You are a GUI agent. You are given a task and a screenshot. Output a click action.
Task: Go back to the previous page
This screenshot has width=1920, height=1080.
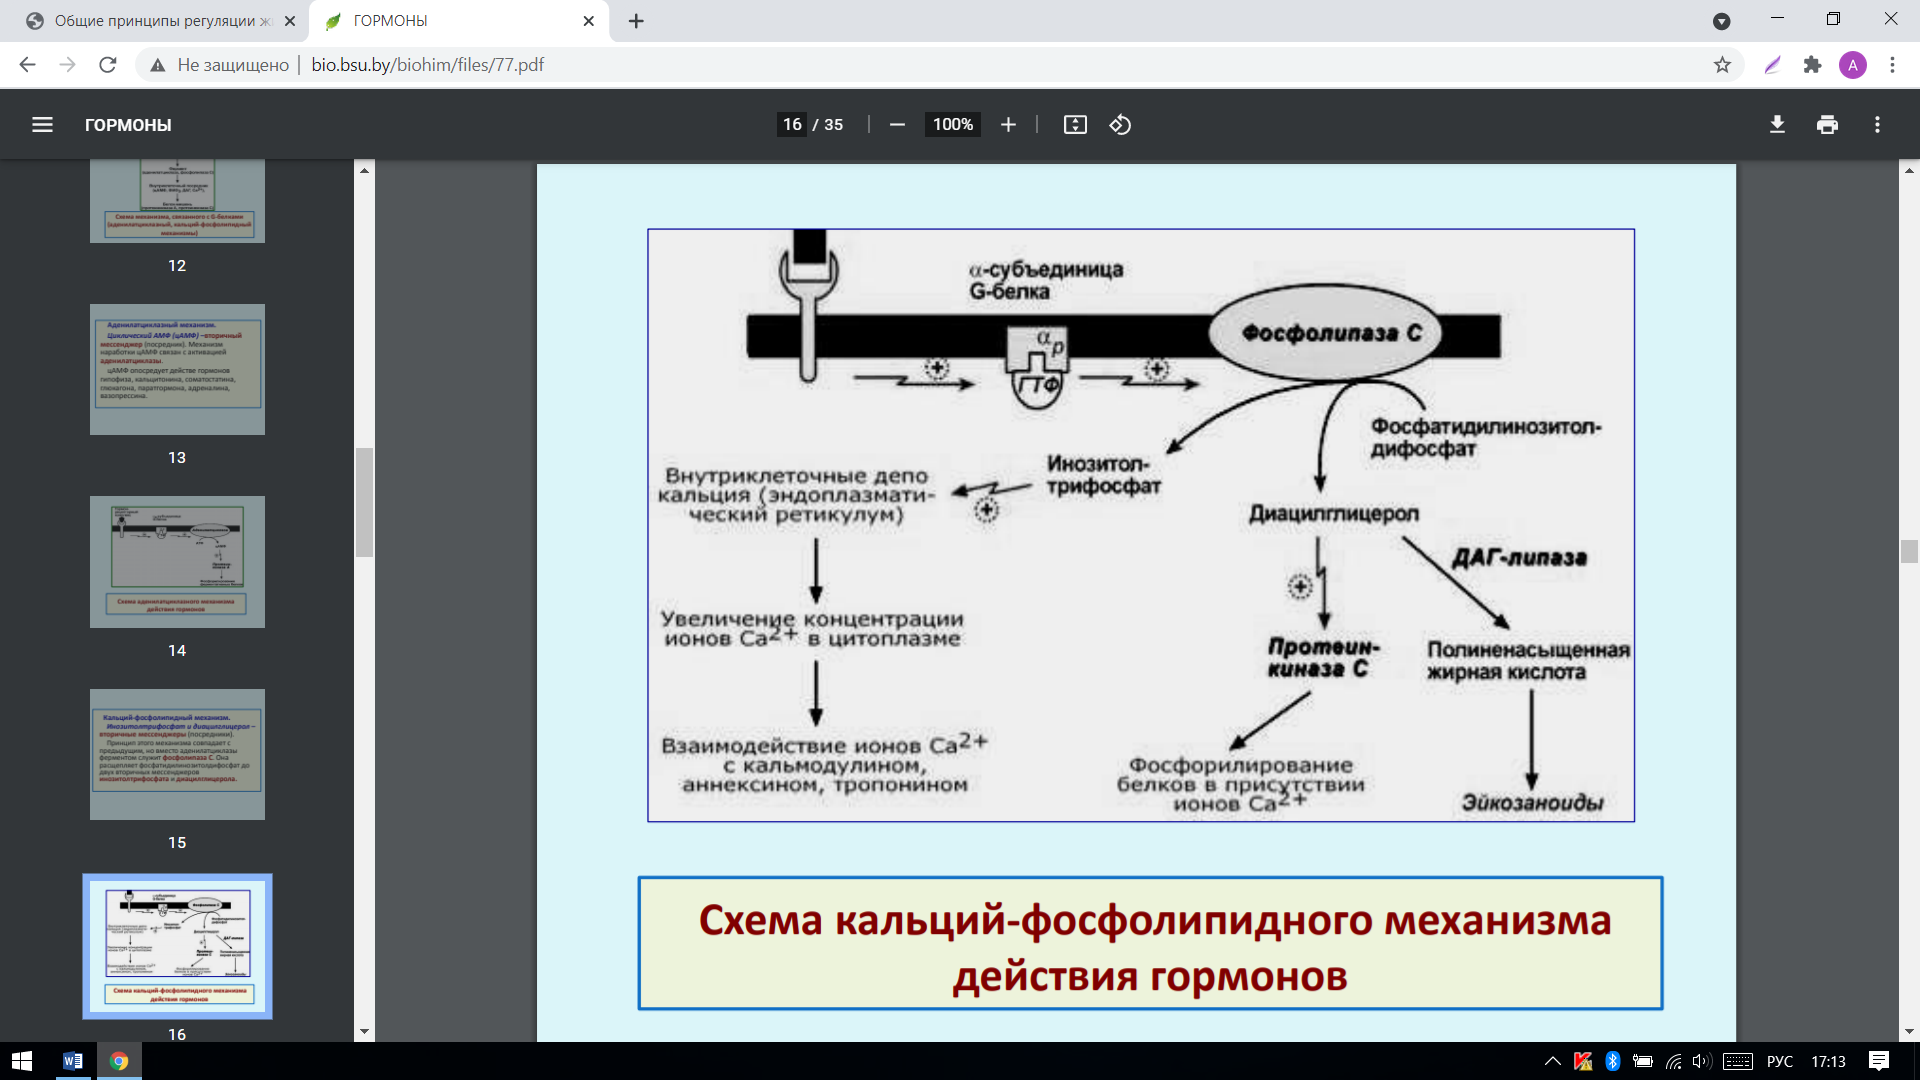(x=27, y=65)
